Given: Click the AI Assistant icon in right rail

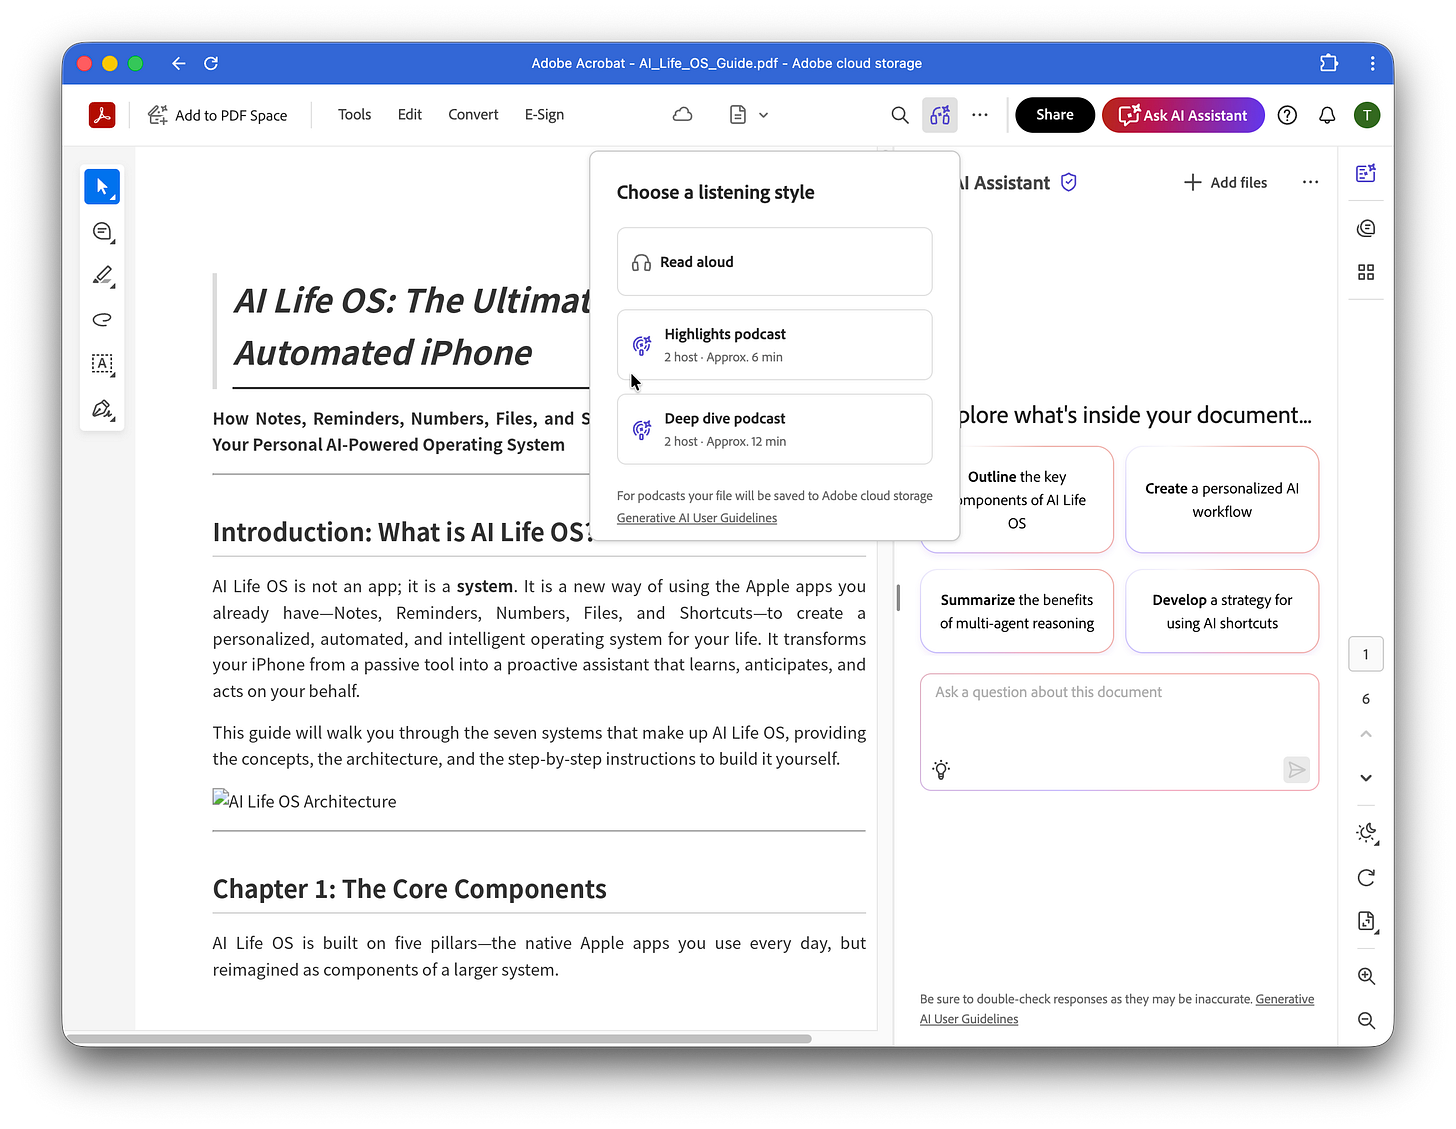Looking at the screenshot, I should coord(1365,173).
